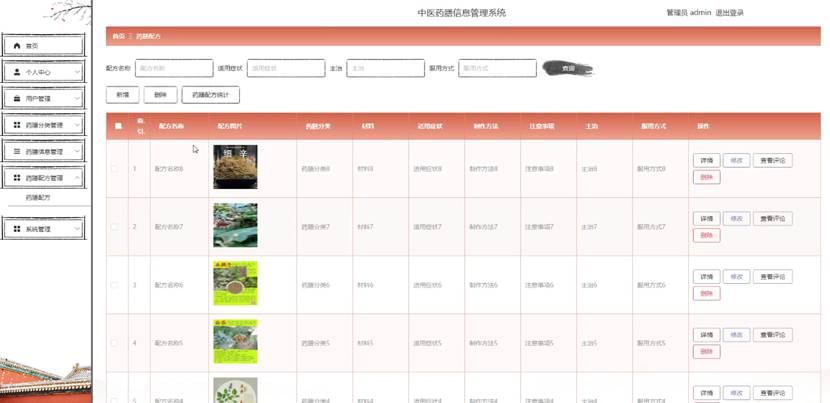The image size is (830, 403).
Task: Click the 新增 button
Action: click(x=122, y=95)
